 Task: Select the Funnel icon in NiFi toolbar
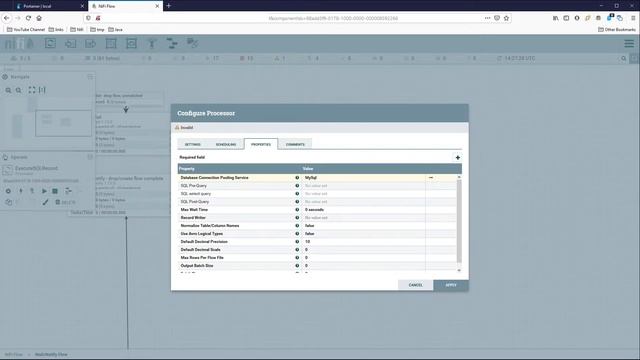(152, 43)
